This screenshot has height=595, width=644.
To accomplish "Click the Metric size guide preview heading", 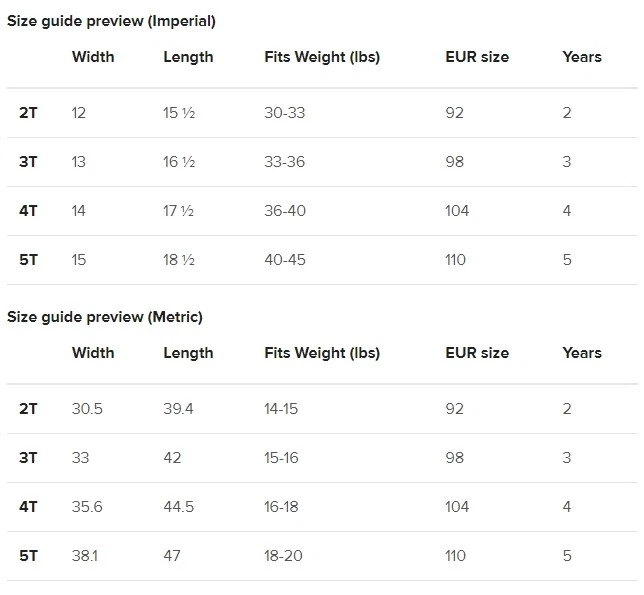I will click(105, 317).
